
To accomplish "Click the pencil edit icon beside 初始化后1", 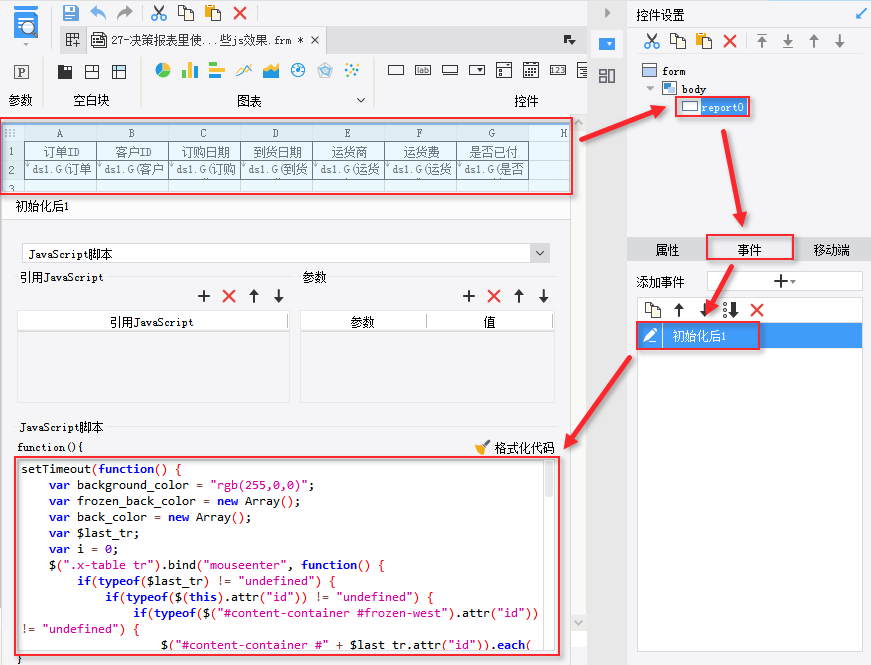I will tap(651, 336).
